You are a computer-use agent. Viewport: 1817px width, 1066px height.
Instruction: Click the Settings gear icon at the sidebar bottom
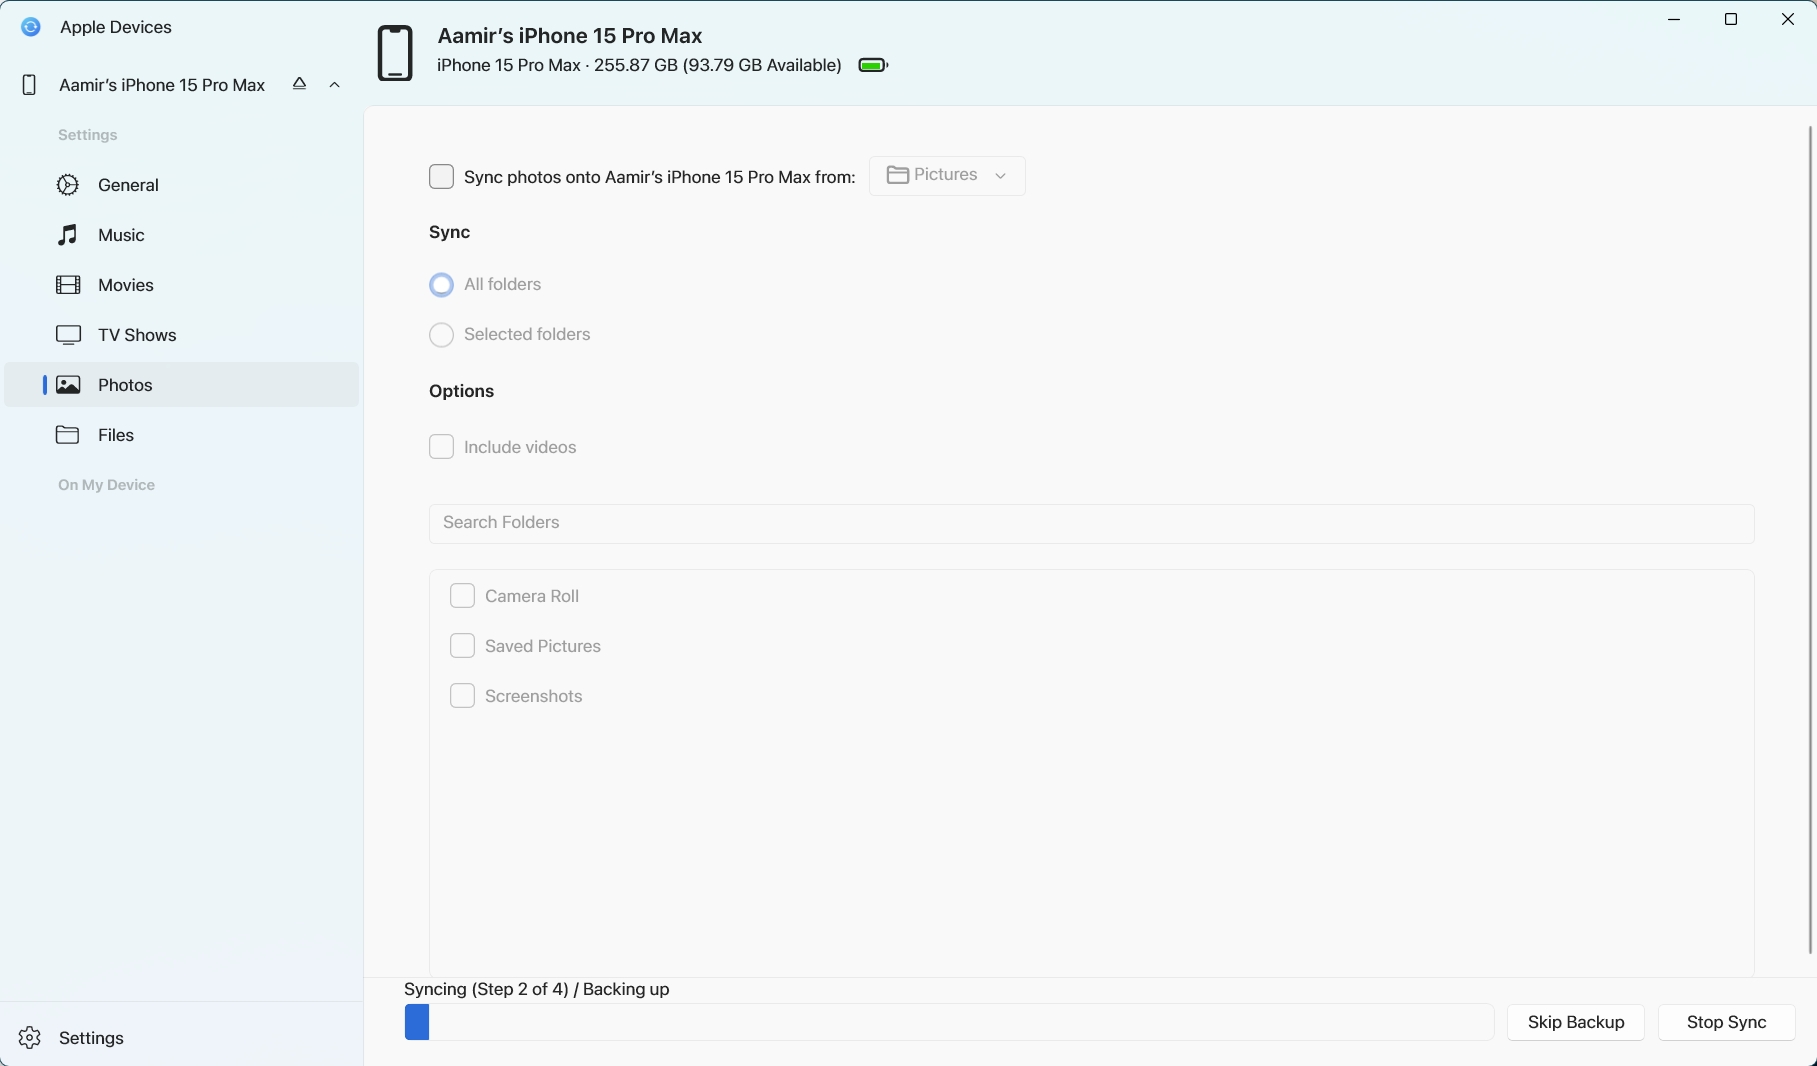click(x=30, y=1038)
